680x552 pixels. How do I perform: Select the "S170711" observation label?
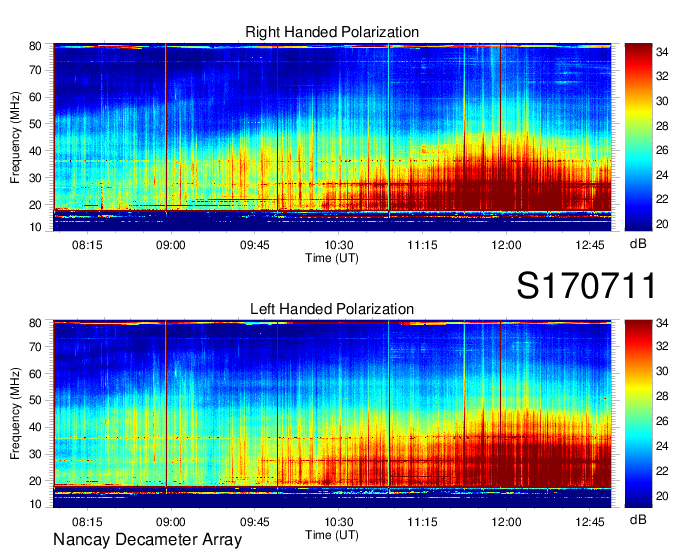pos(586,286)
